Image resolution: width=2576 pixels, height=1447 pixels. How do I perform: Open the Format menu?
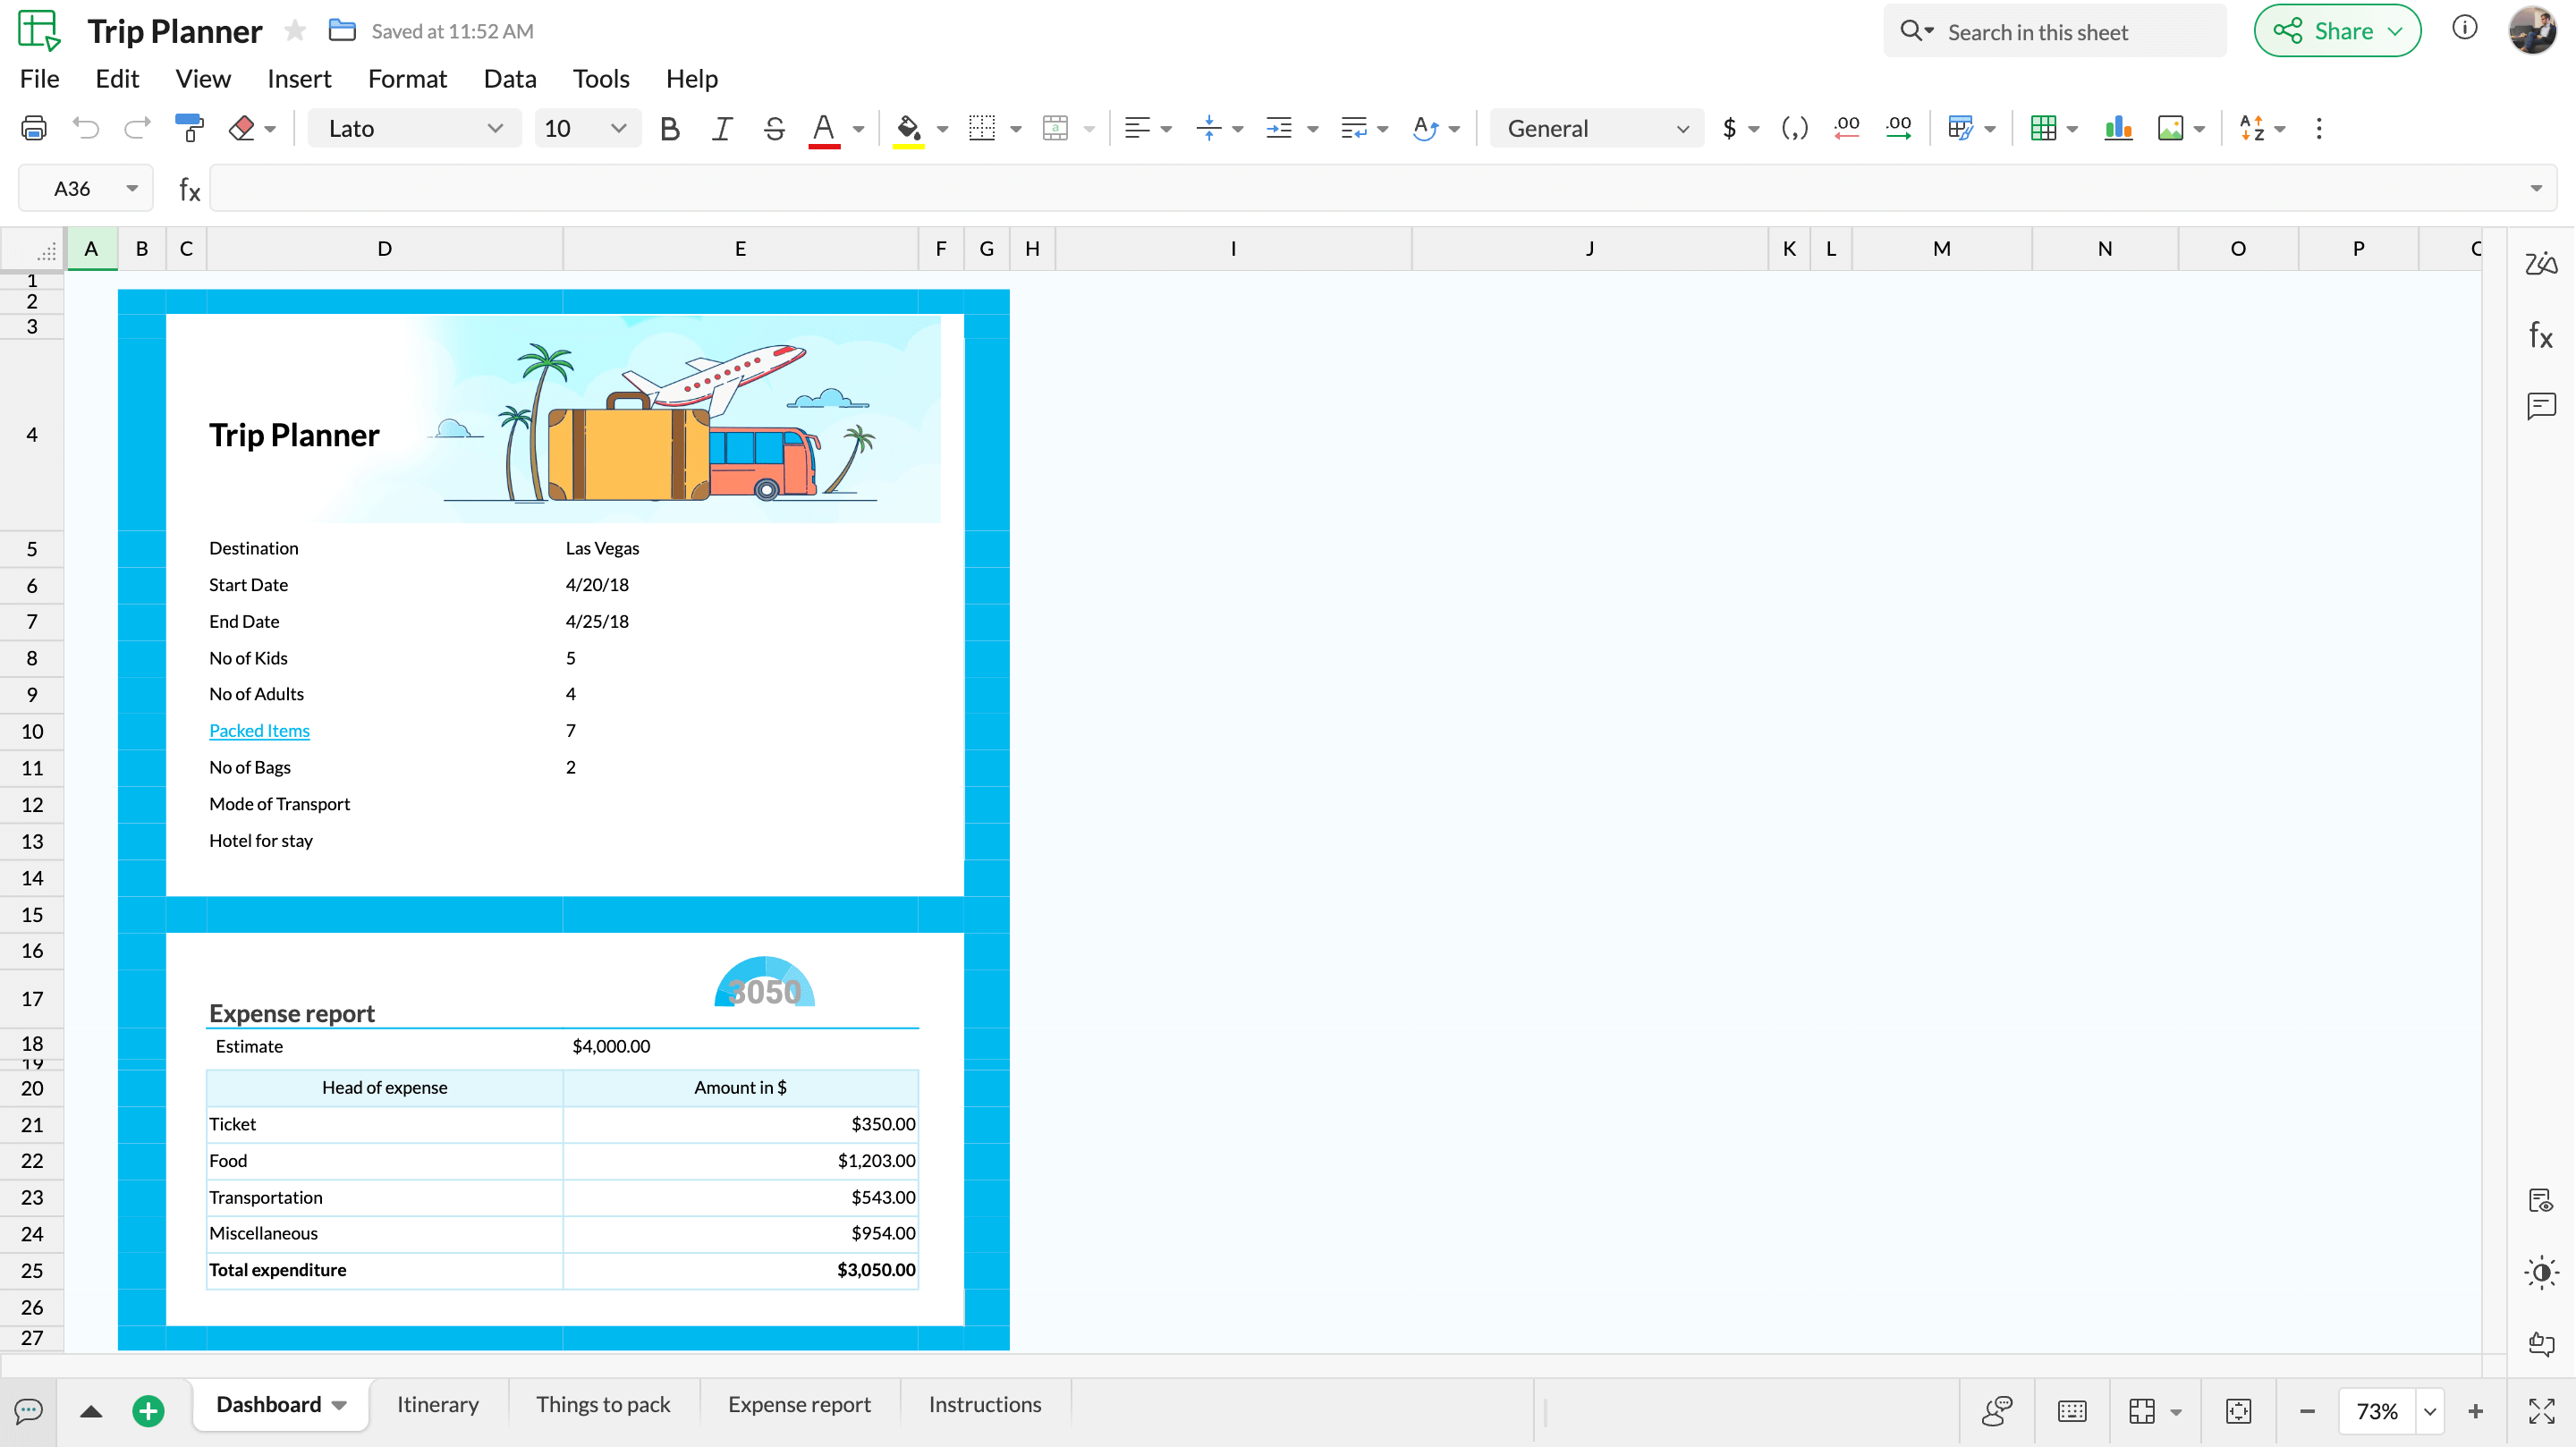click(x=407, y=78)
